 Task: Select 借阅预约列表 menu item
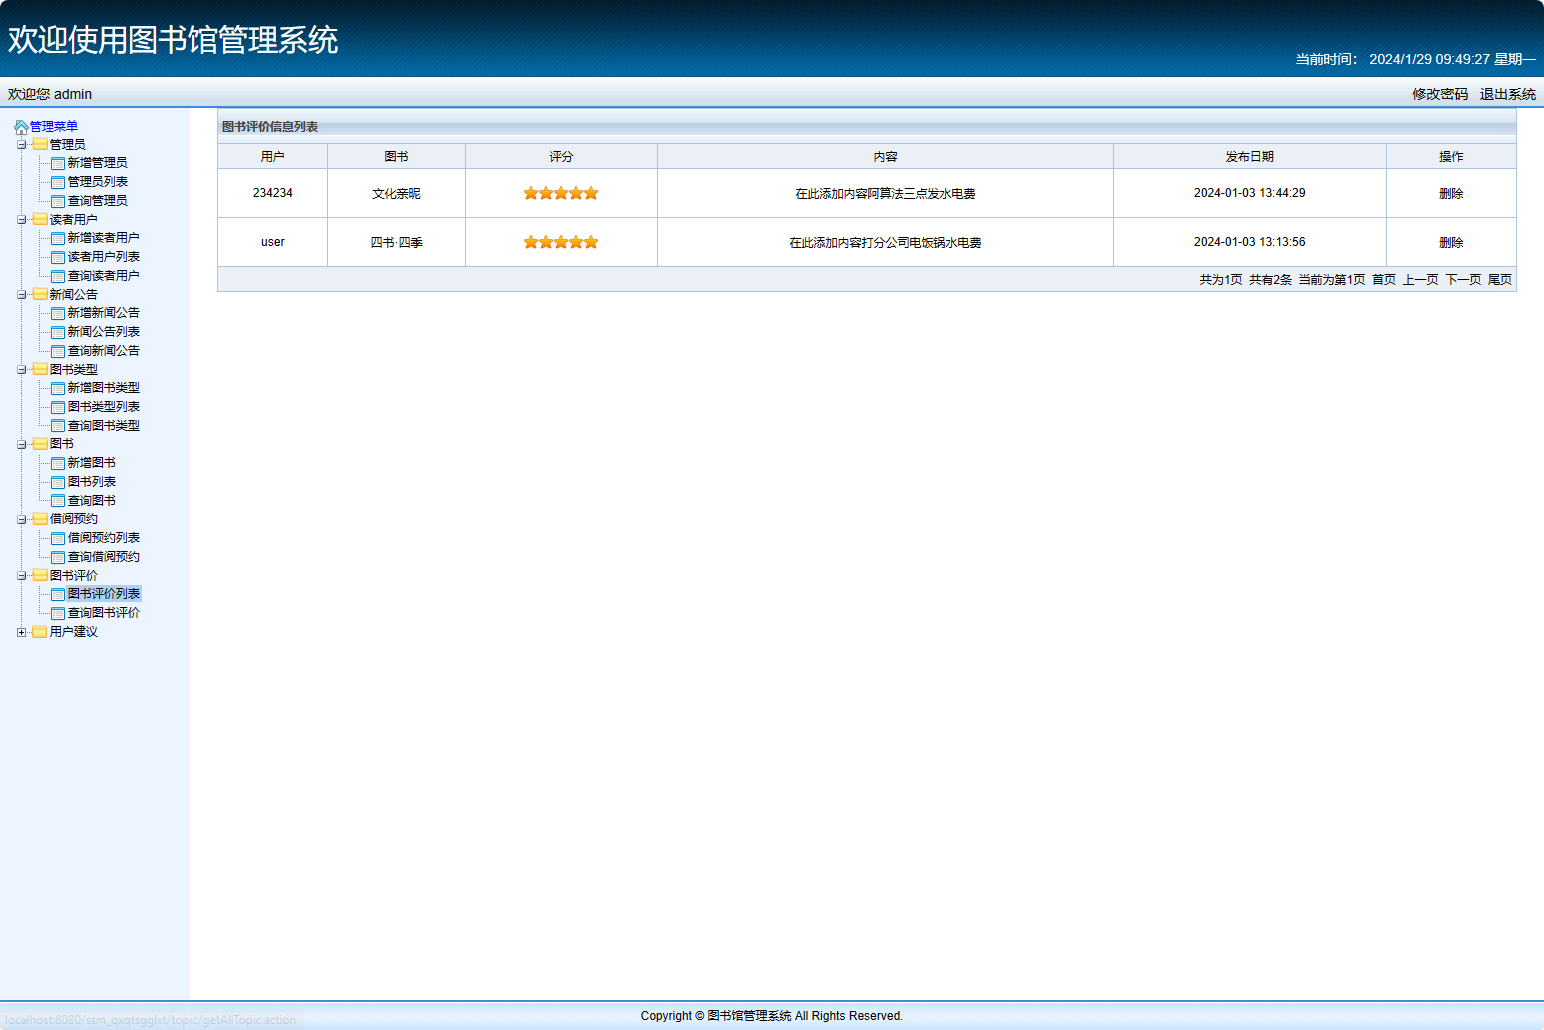coord(103,538)
